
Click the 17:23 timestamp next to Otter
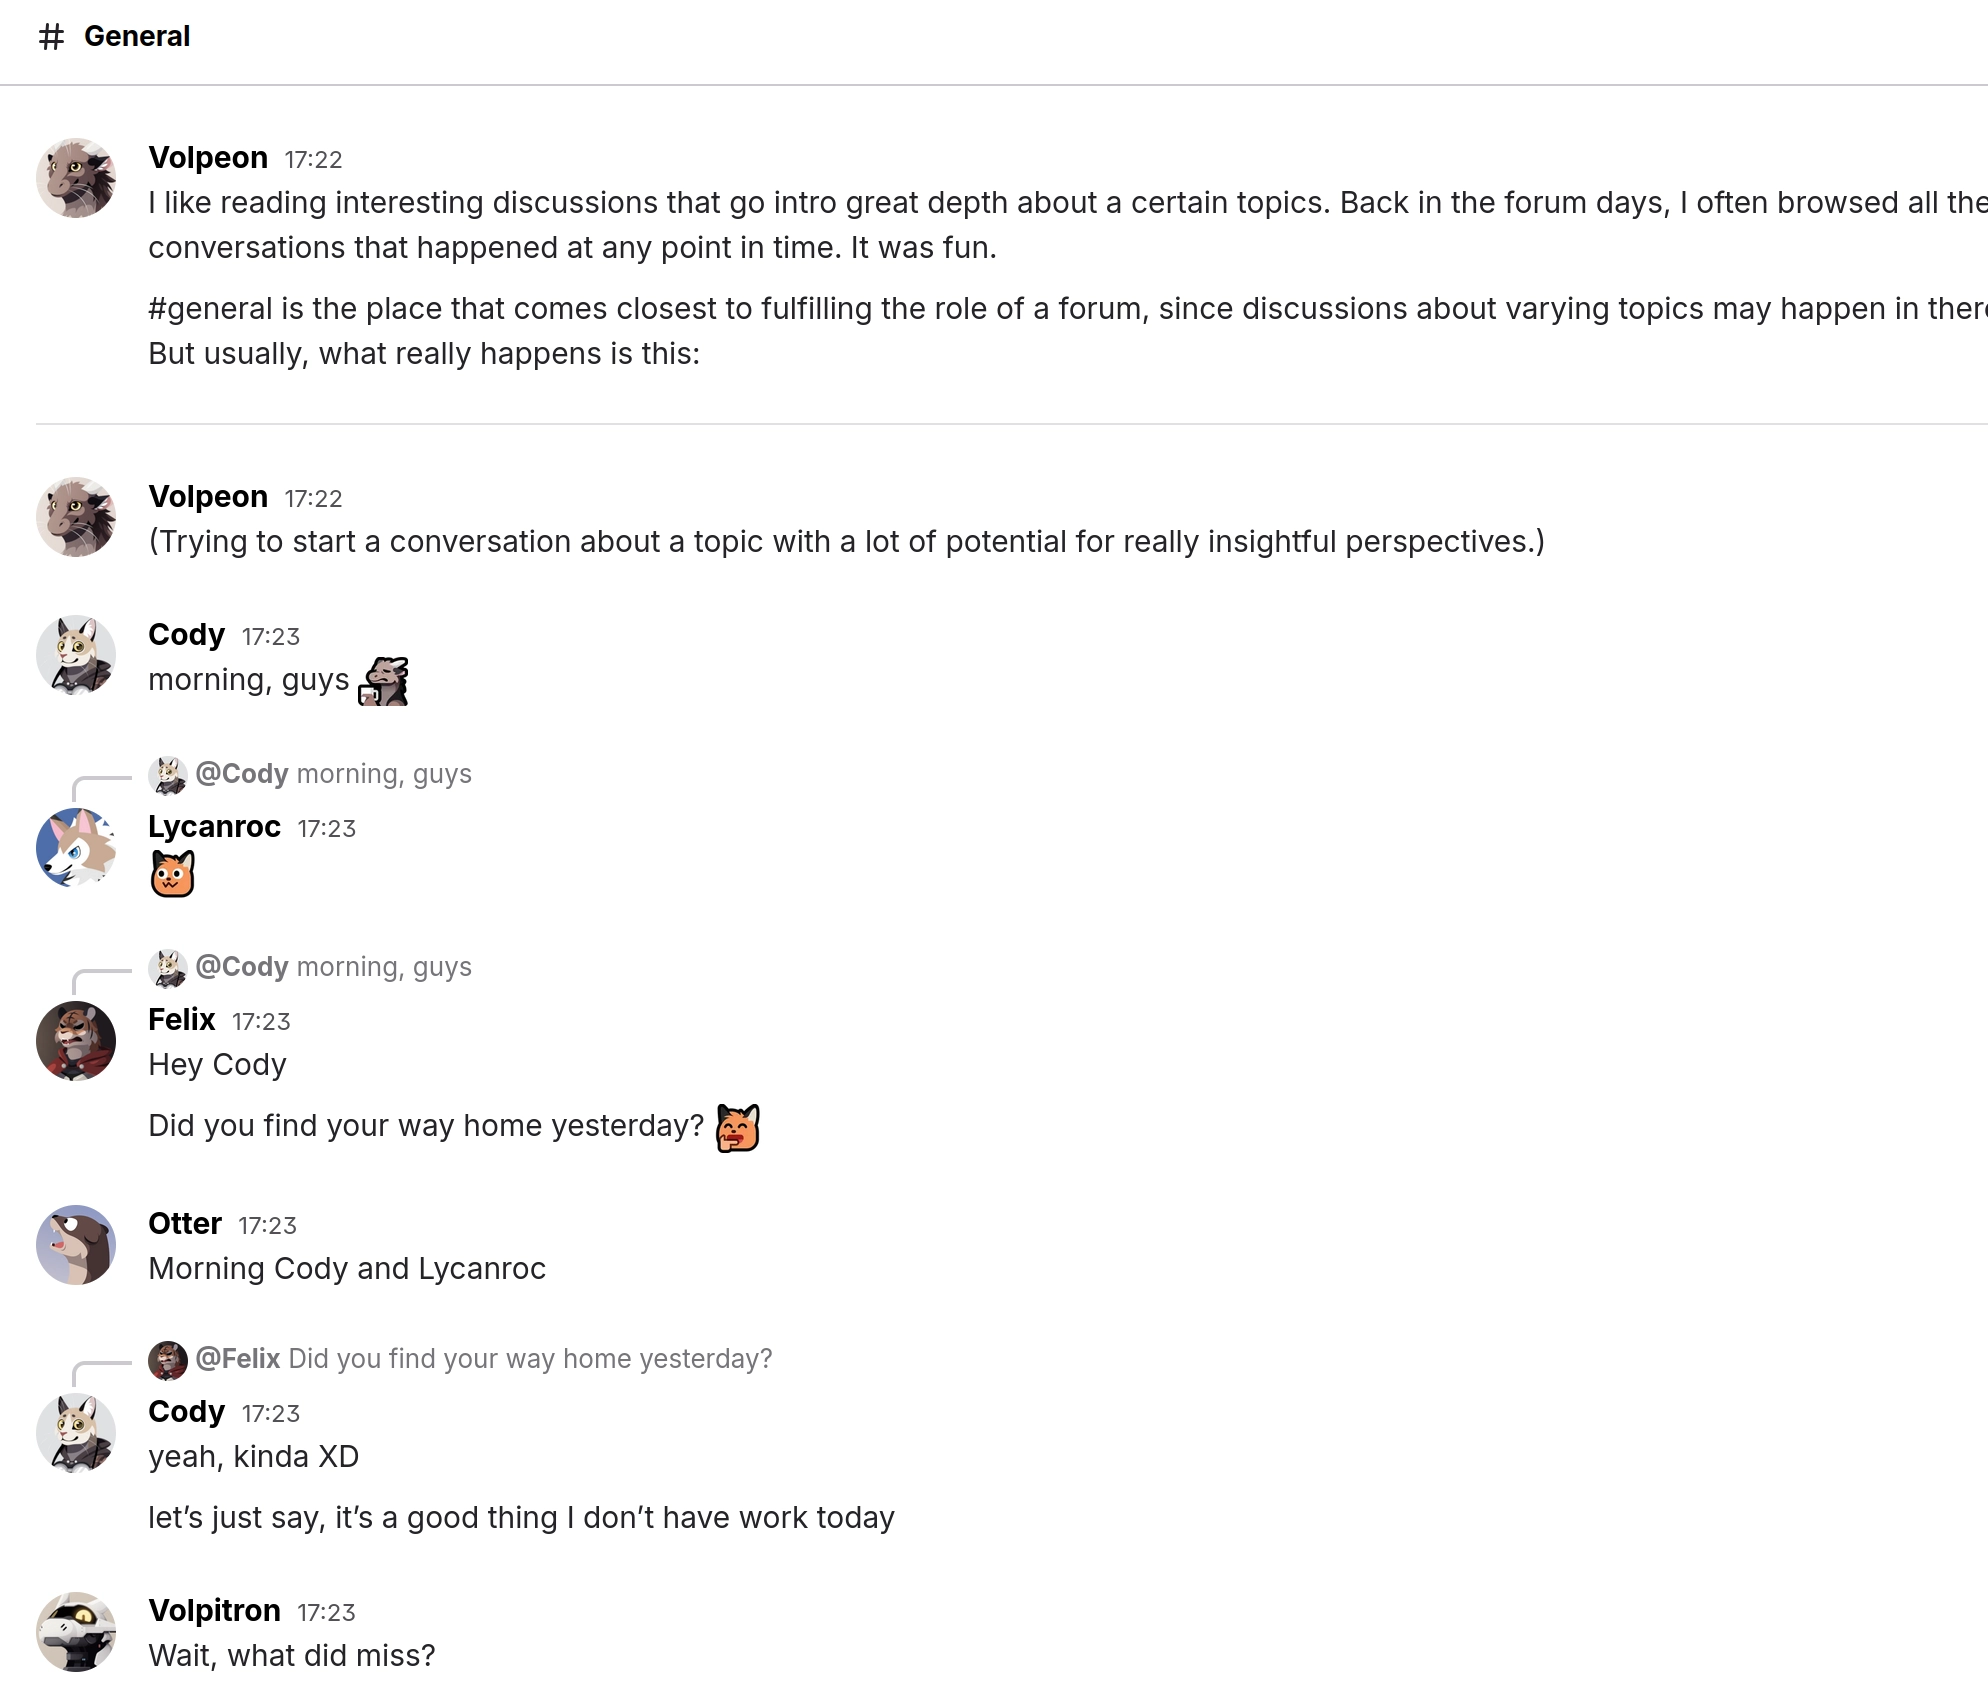[x=267, y=1226]
